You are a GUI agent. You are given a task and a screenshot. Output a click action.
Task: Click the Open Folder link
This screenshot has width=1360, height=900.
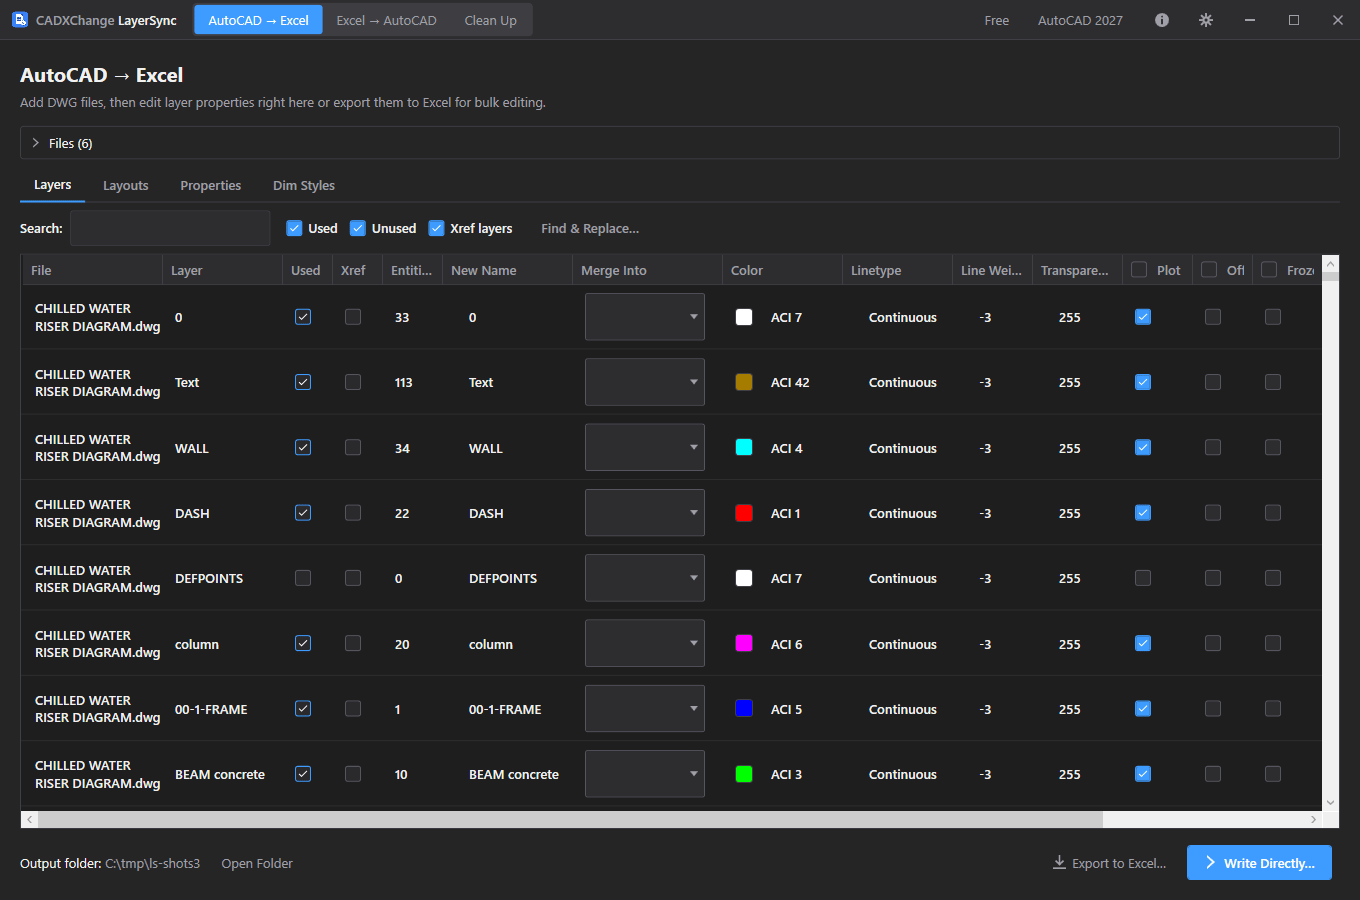(x=257, y=863)
